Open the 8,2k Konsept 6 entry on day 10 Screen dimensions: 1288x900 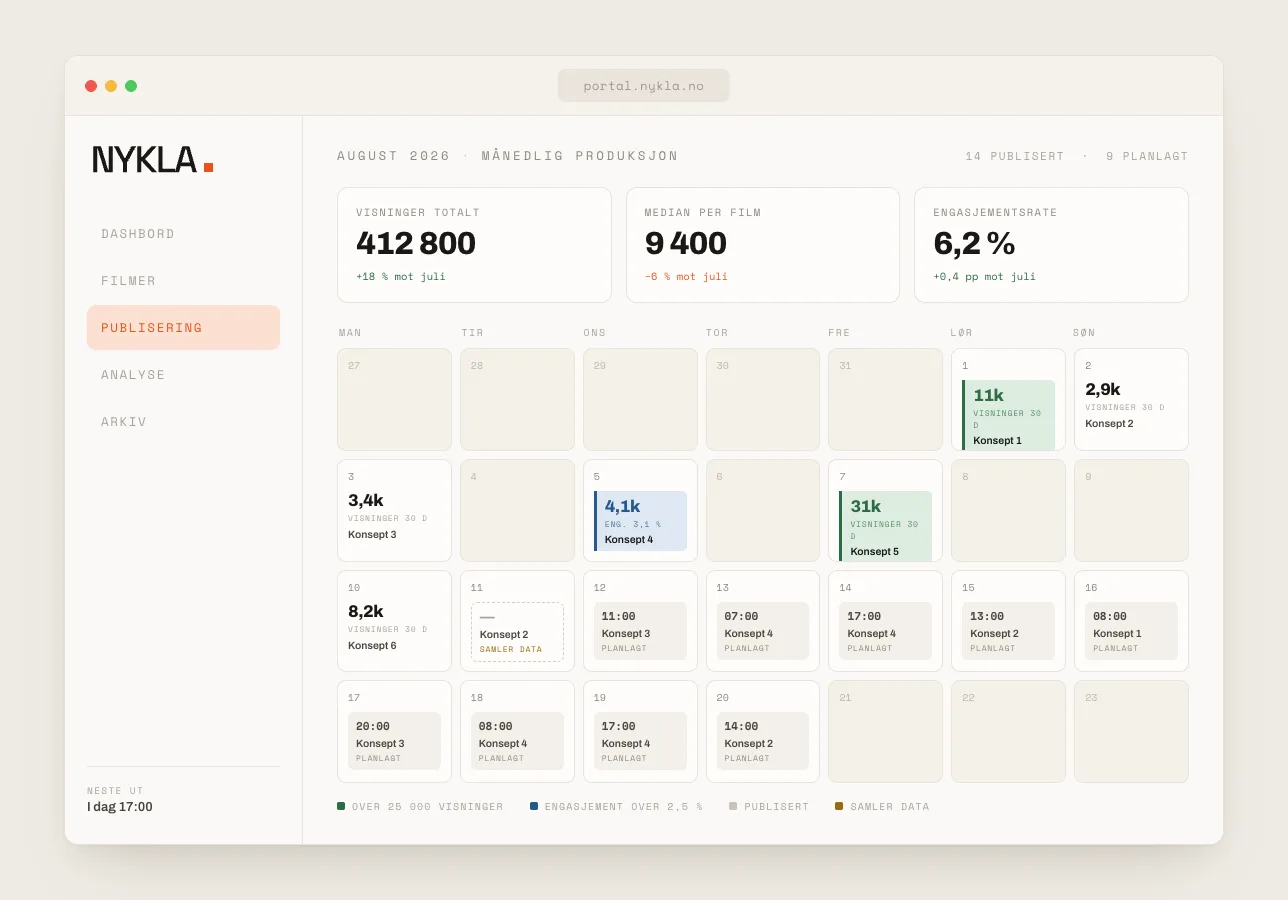tap(394, 626)
